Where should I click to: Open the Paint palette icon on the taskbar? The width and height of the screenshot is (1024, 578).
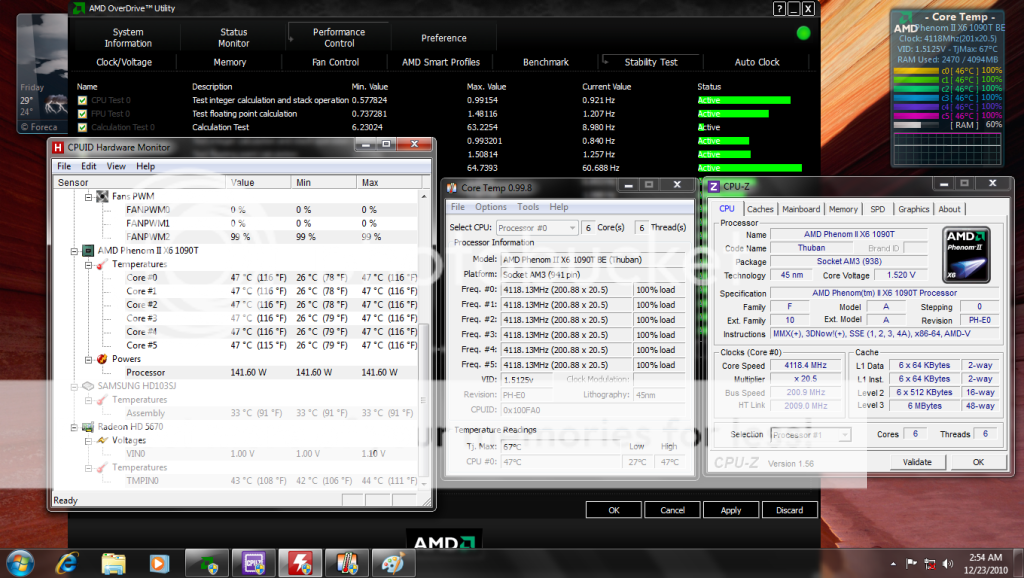pos(393,562)
